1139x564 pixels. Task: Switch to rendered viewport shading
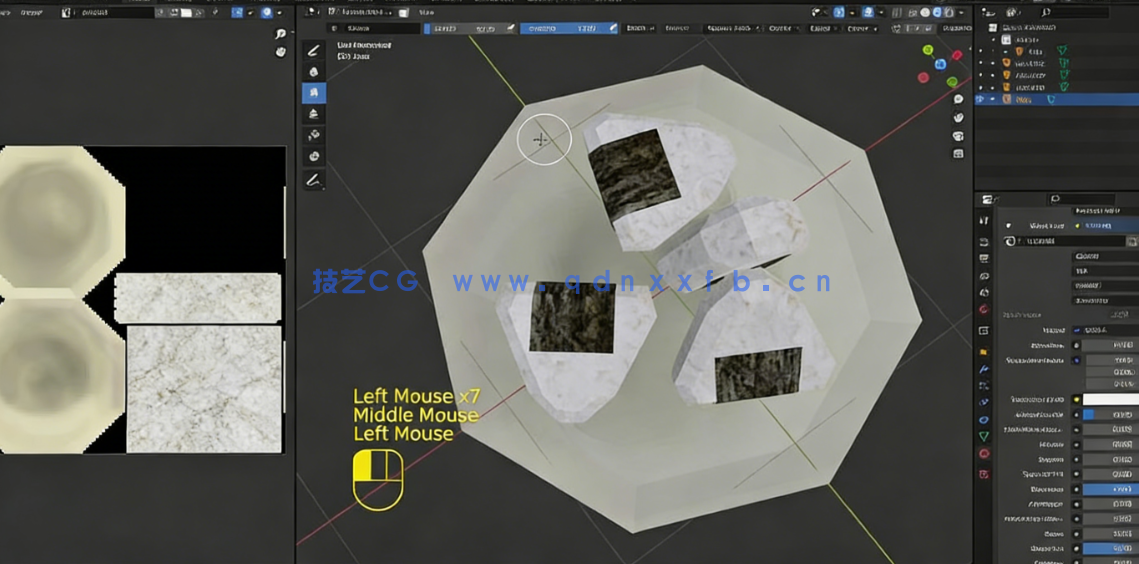[949, 12]
